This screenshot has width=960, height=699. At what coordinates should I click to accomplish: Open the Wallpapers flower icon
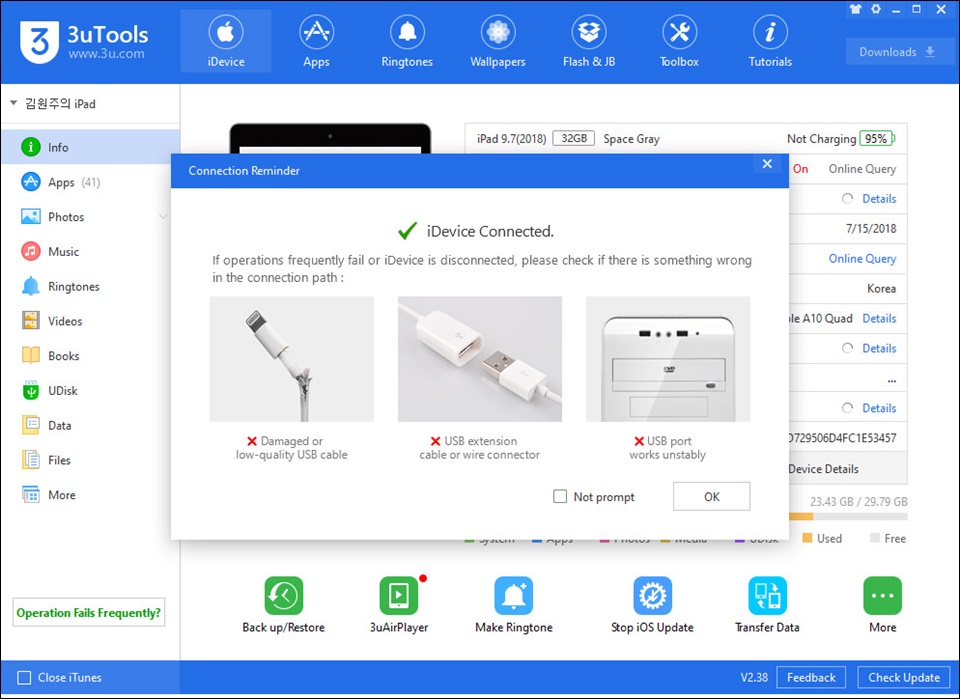coord(498,32)
